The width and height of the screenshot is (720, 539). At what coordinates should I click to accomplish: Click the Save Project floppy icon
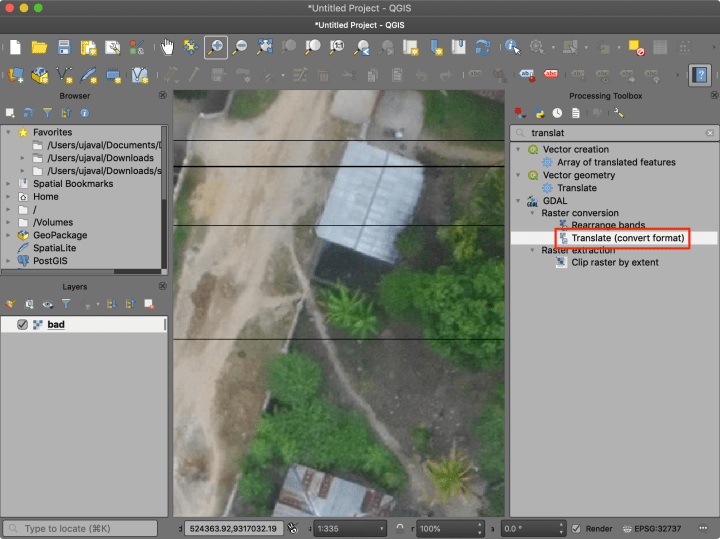tap(64, 47)
